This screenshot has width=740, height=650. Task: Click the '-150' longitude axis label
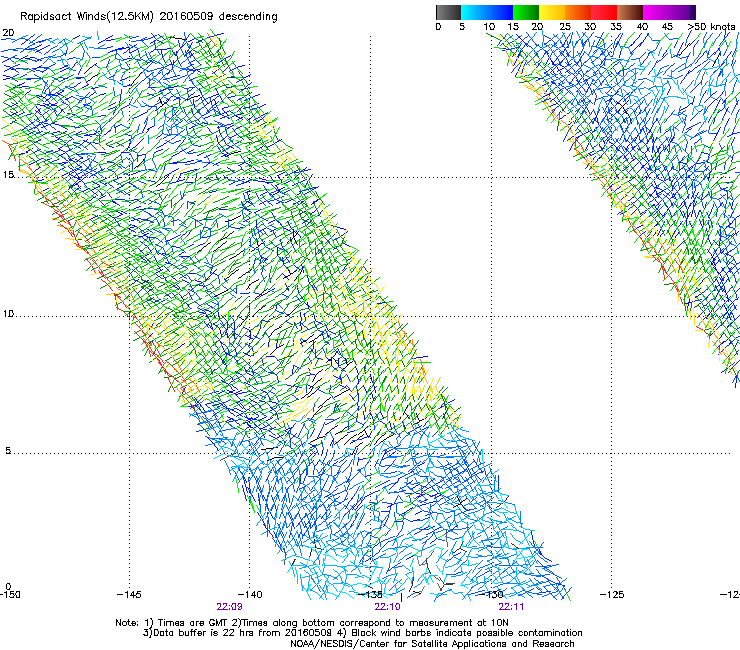click(10, 595)
